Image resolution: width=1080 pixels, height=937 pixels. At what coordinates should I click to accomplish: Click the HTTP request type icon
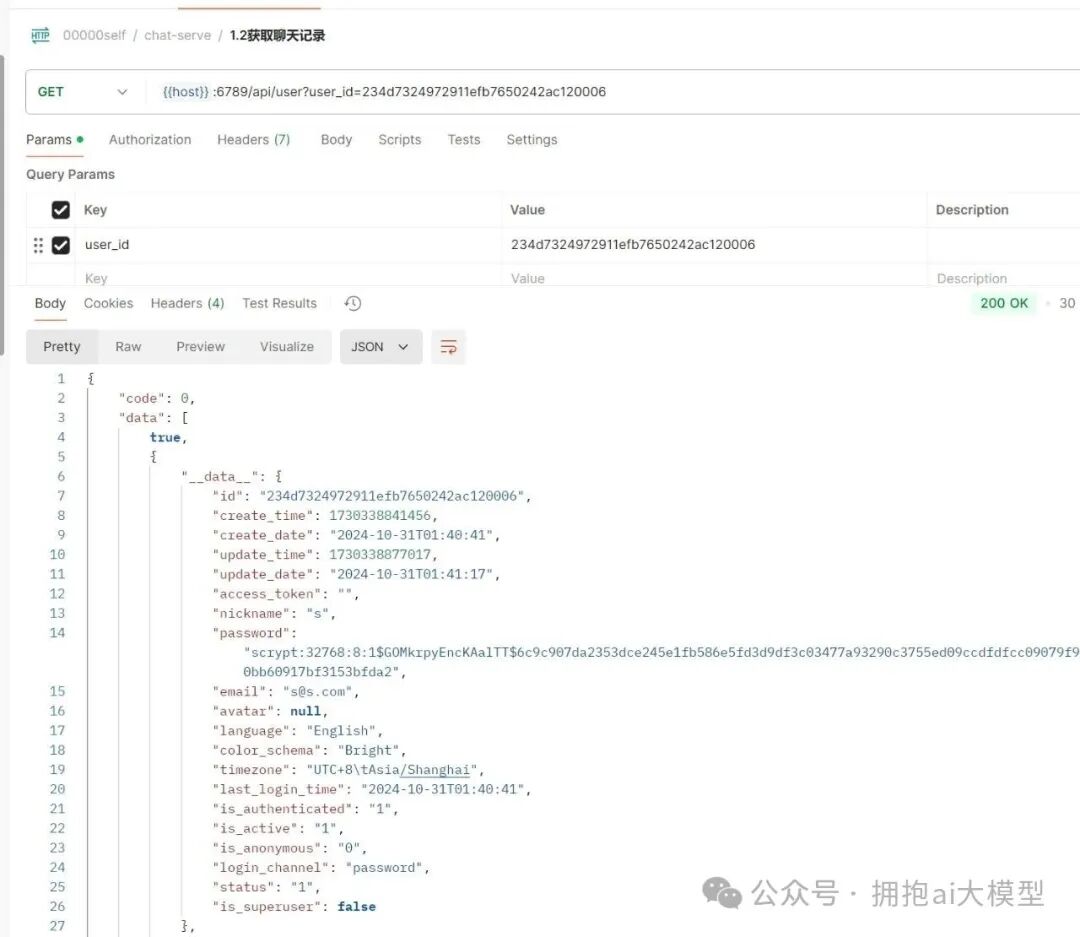(39, 34)
